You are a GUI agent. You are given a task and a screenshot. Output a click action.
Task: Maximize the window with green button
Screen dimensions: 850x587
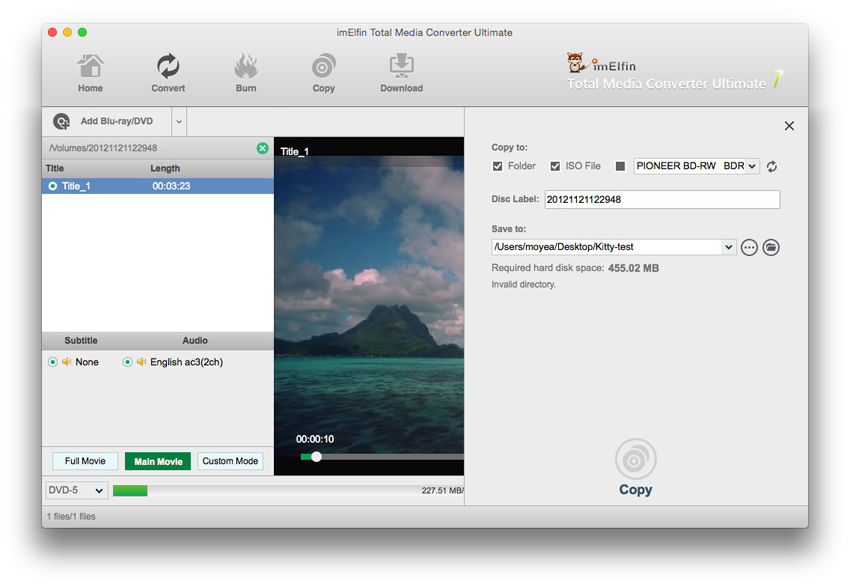82,33
